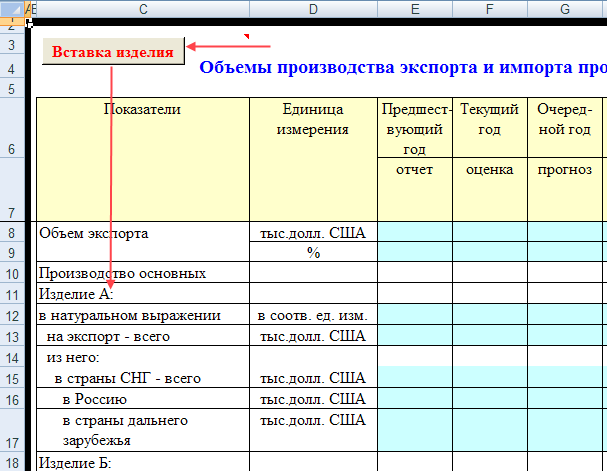607x471 pixels.
Task: Select row 8 header
Action: point(12,232)
